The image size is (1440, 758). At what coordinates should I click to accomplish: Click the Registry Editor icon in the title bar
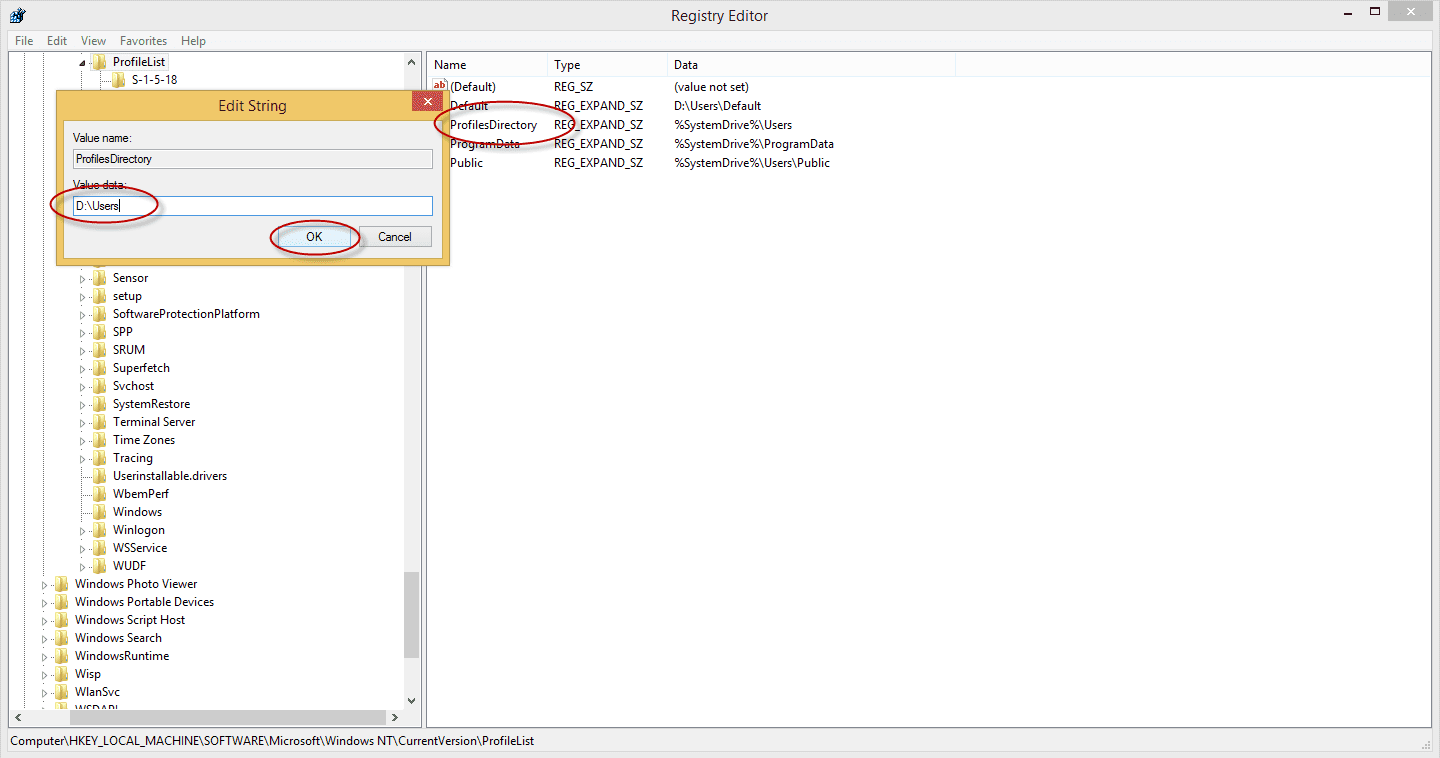point(17,15)
